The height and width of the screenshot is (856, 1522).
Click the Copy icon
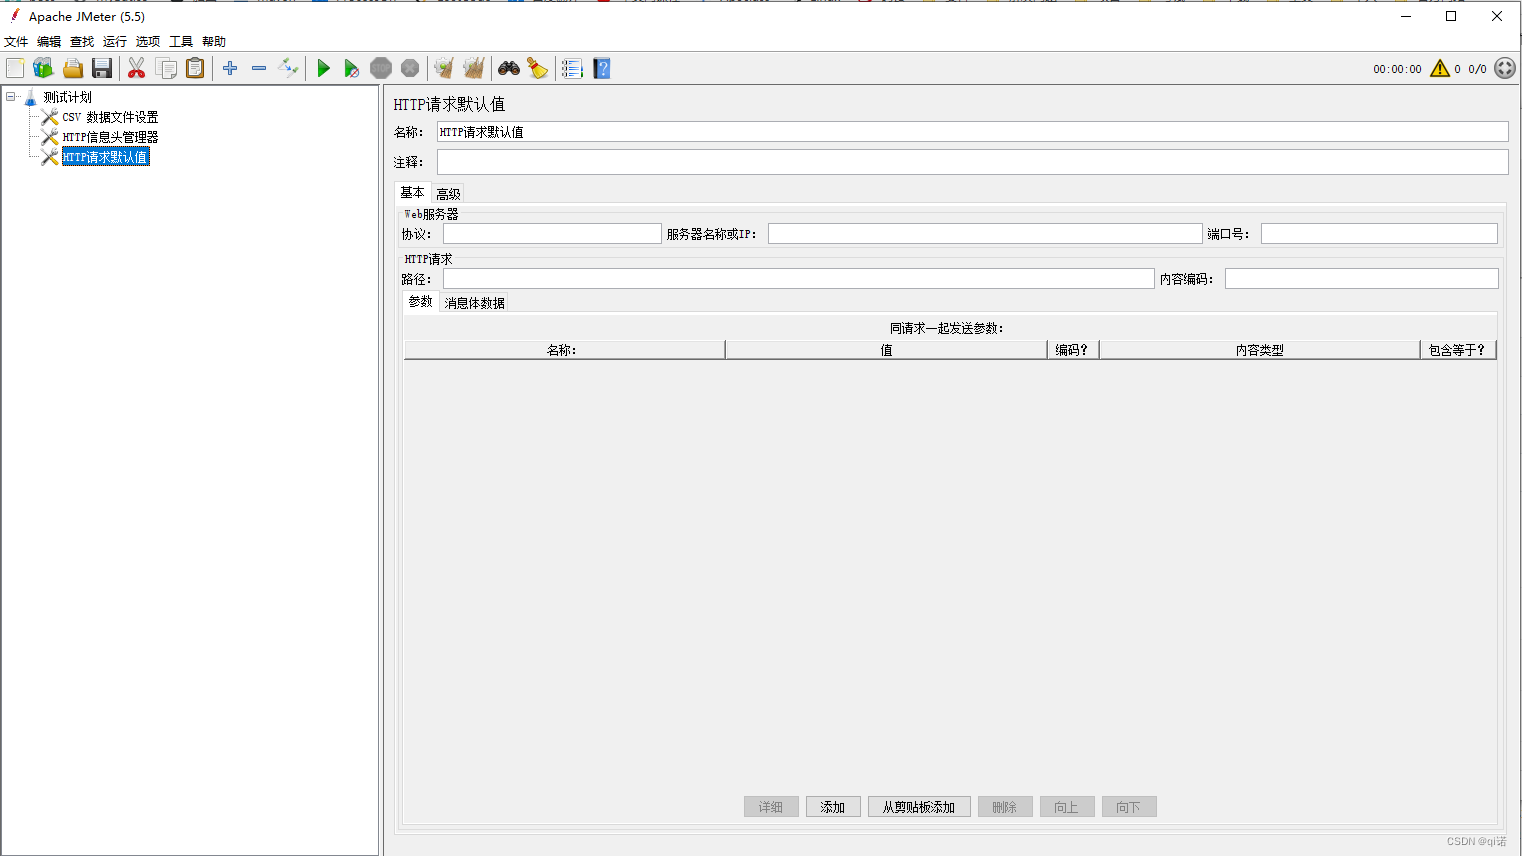tap(166, 68)
